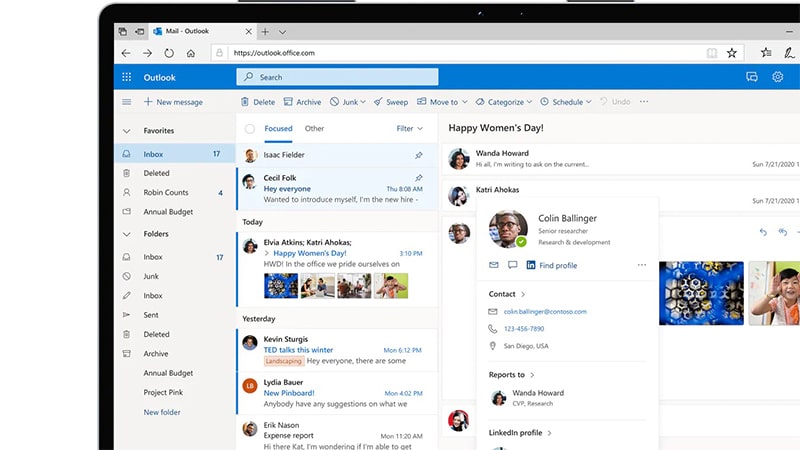Select the Mail - Outlook browser tab
The image size is (800, 450).
click(203, 31)
